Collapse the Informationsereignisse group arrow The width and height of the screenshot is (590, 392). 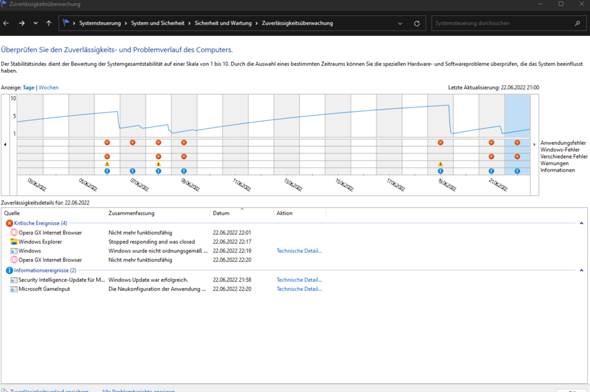click(x=581, y=270)
